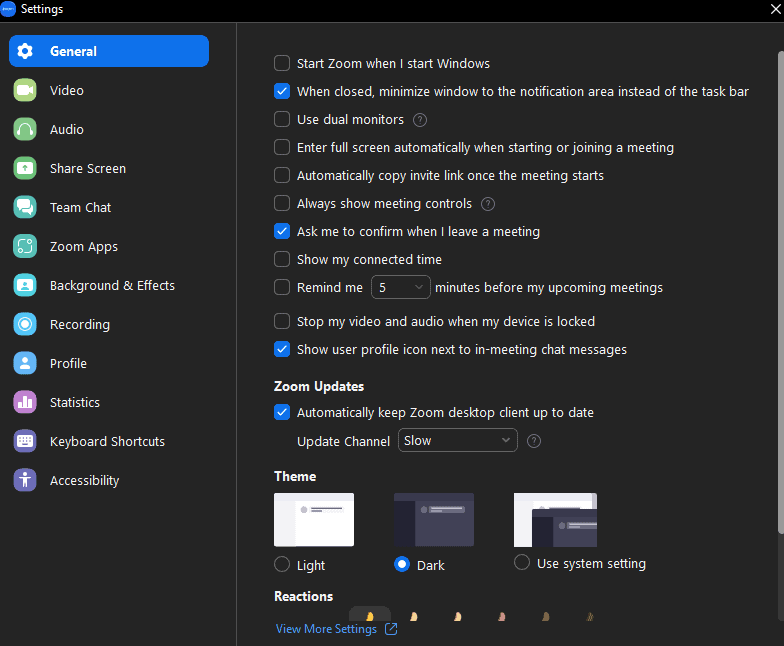This screenshot has height=646, width=784.
Task: Click the View More Settings link
Action: point(326,629)
